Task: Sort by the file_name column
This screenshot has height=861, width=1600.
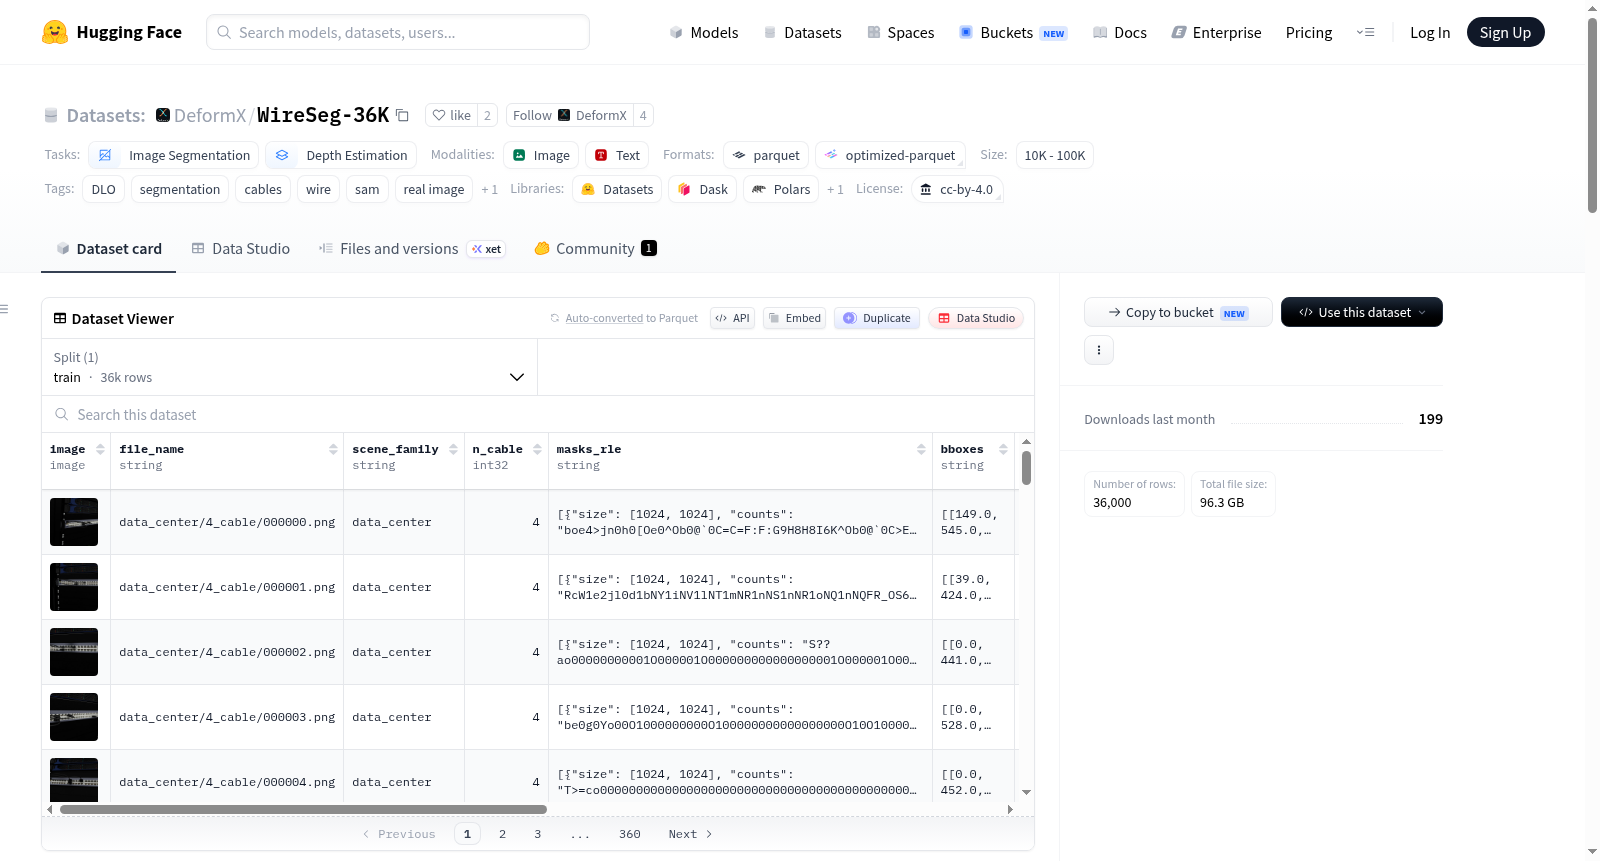Action: (333, 450)
